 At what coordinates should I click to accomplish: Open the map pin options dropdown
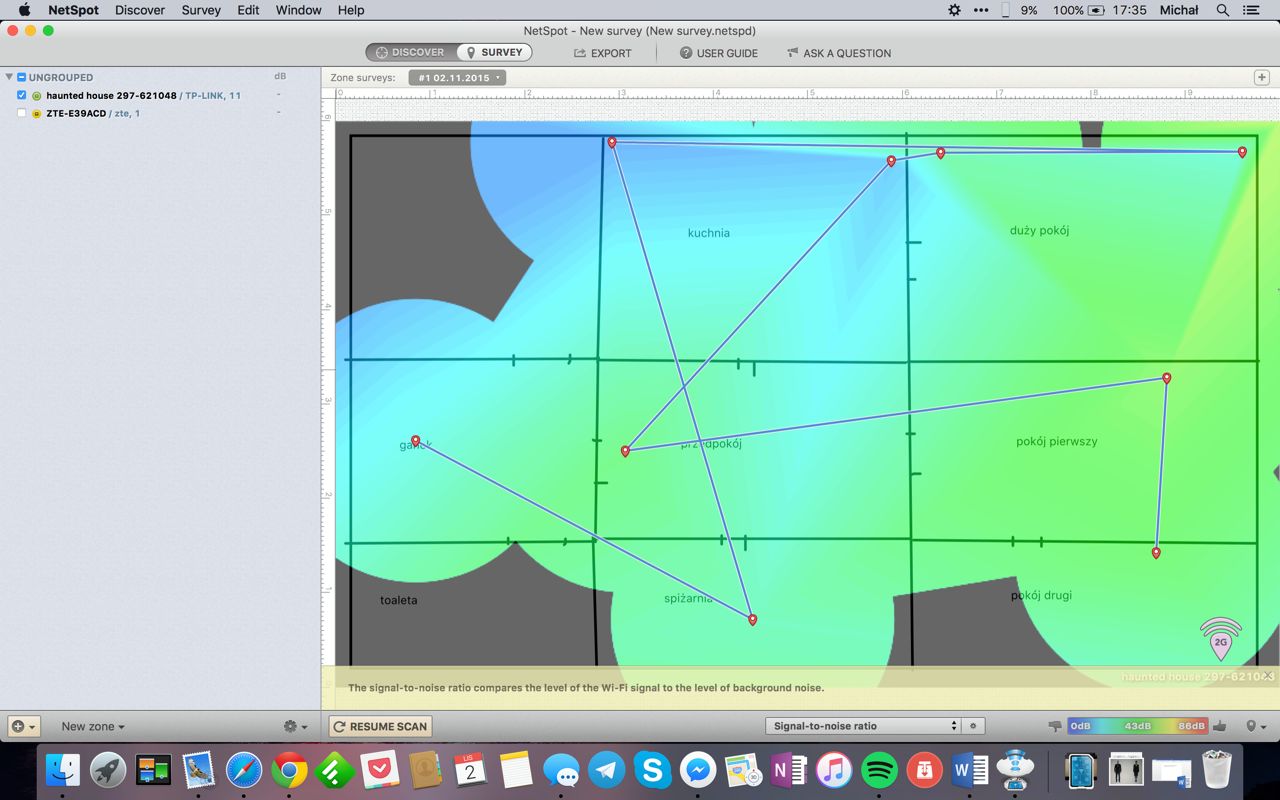[x=1256, y=726]
